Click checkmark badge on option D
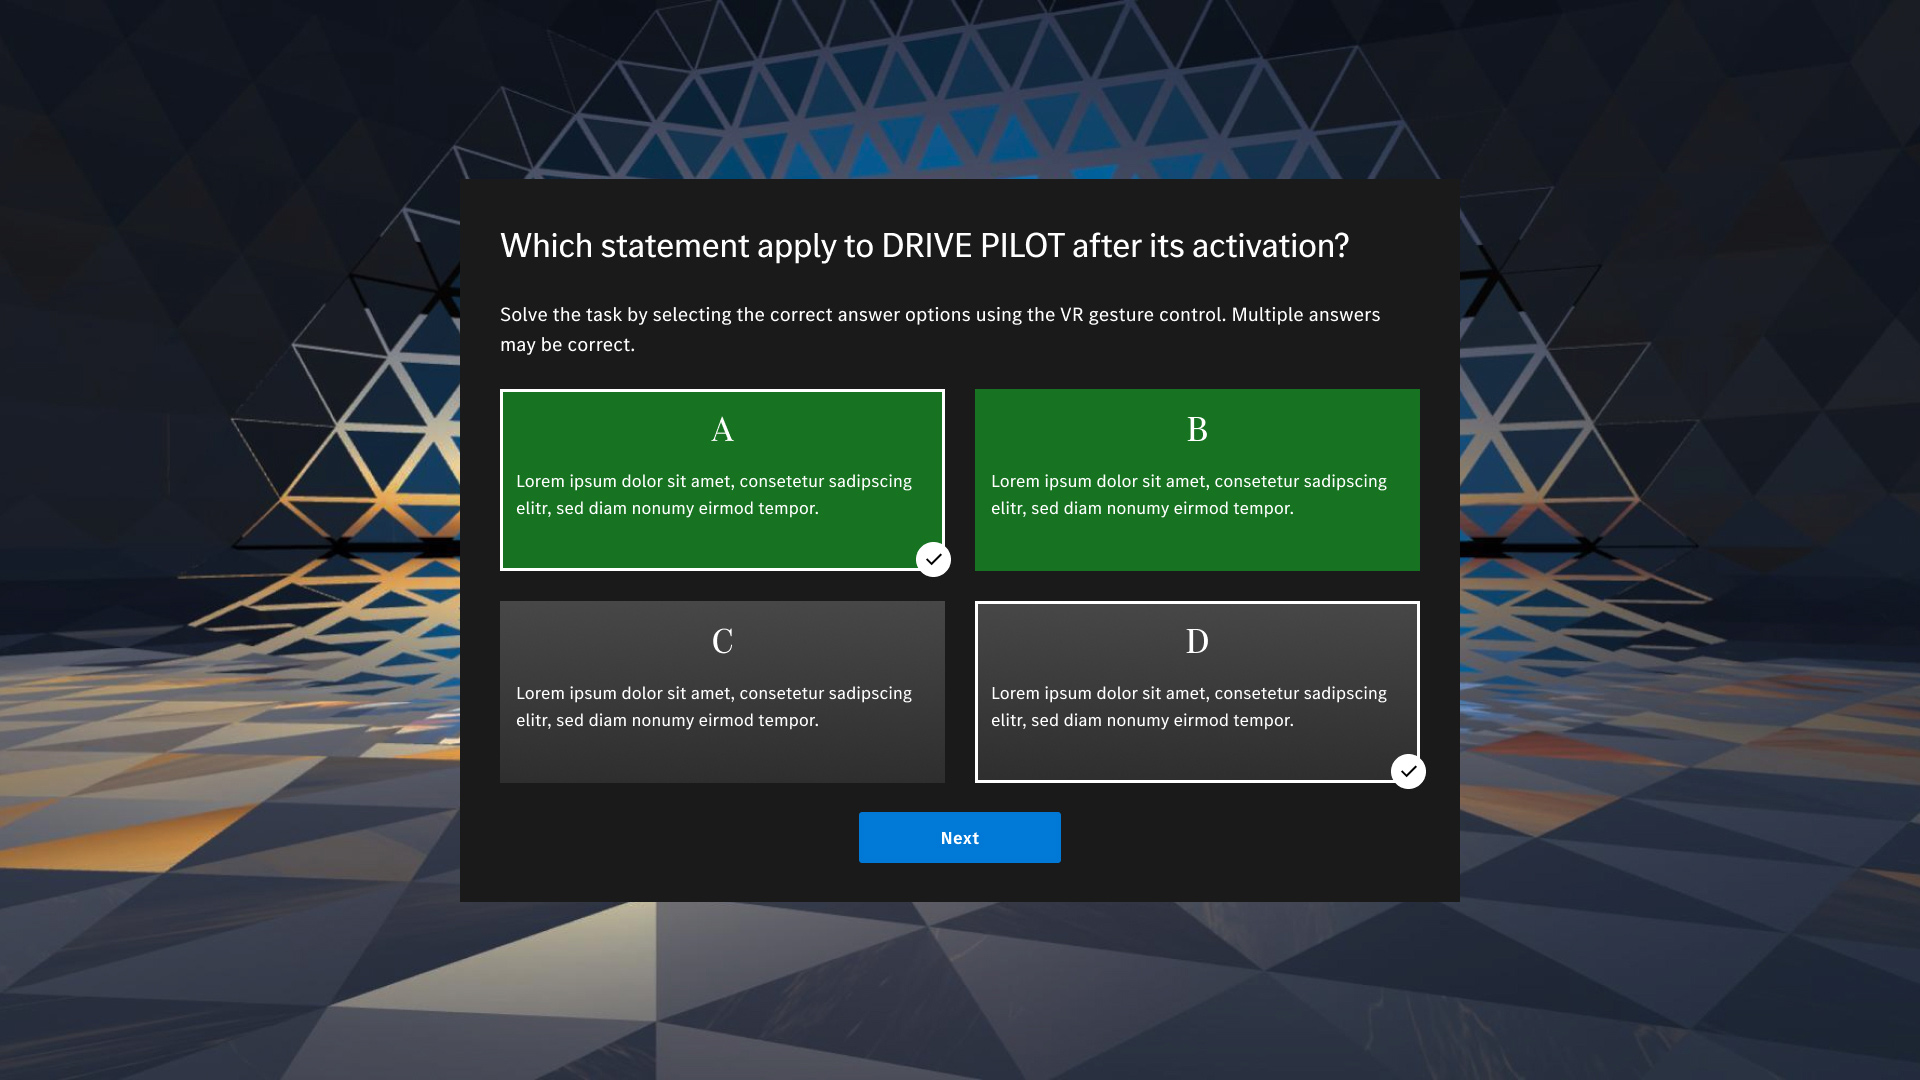Image resolution: width=1920 pixels, height=1080 pixels. (x=1408, y=771)
